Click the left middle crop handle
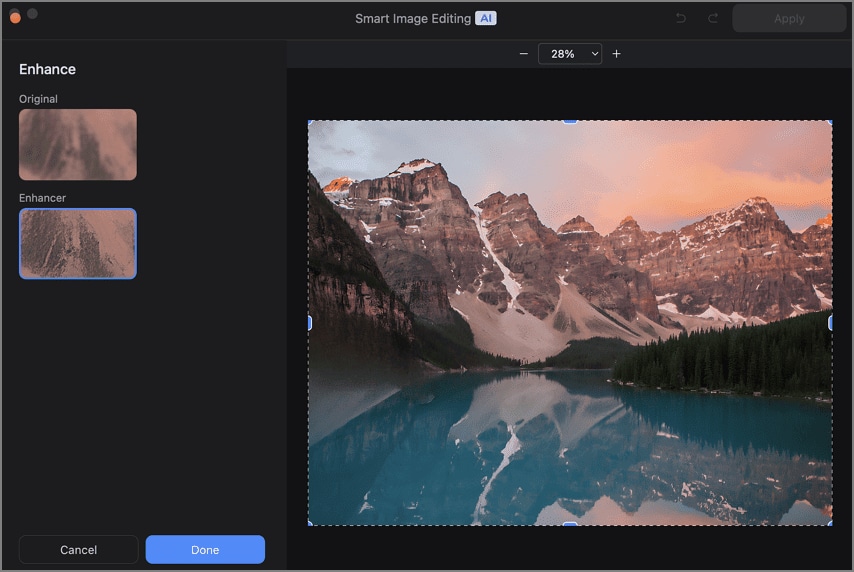 [x=309, y=323]
